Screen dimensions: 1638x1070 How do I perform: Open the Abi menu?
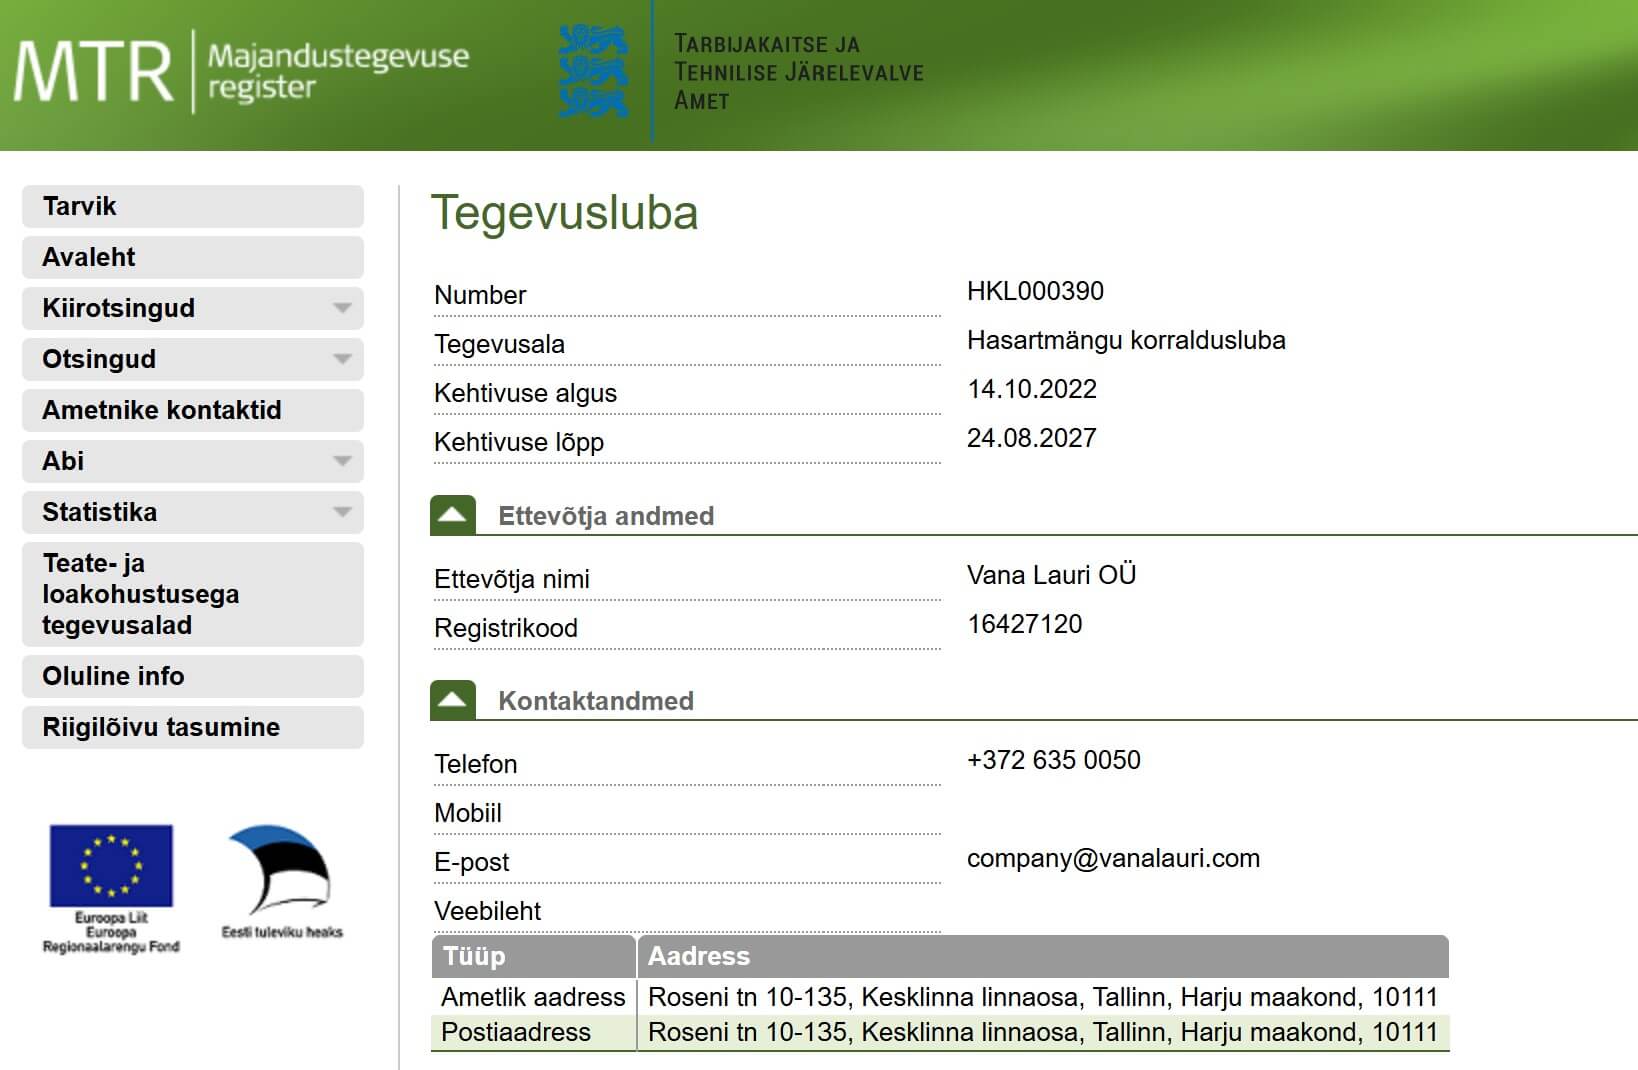tap(193, 461)
